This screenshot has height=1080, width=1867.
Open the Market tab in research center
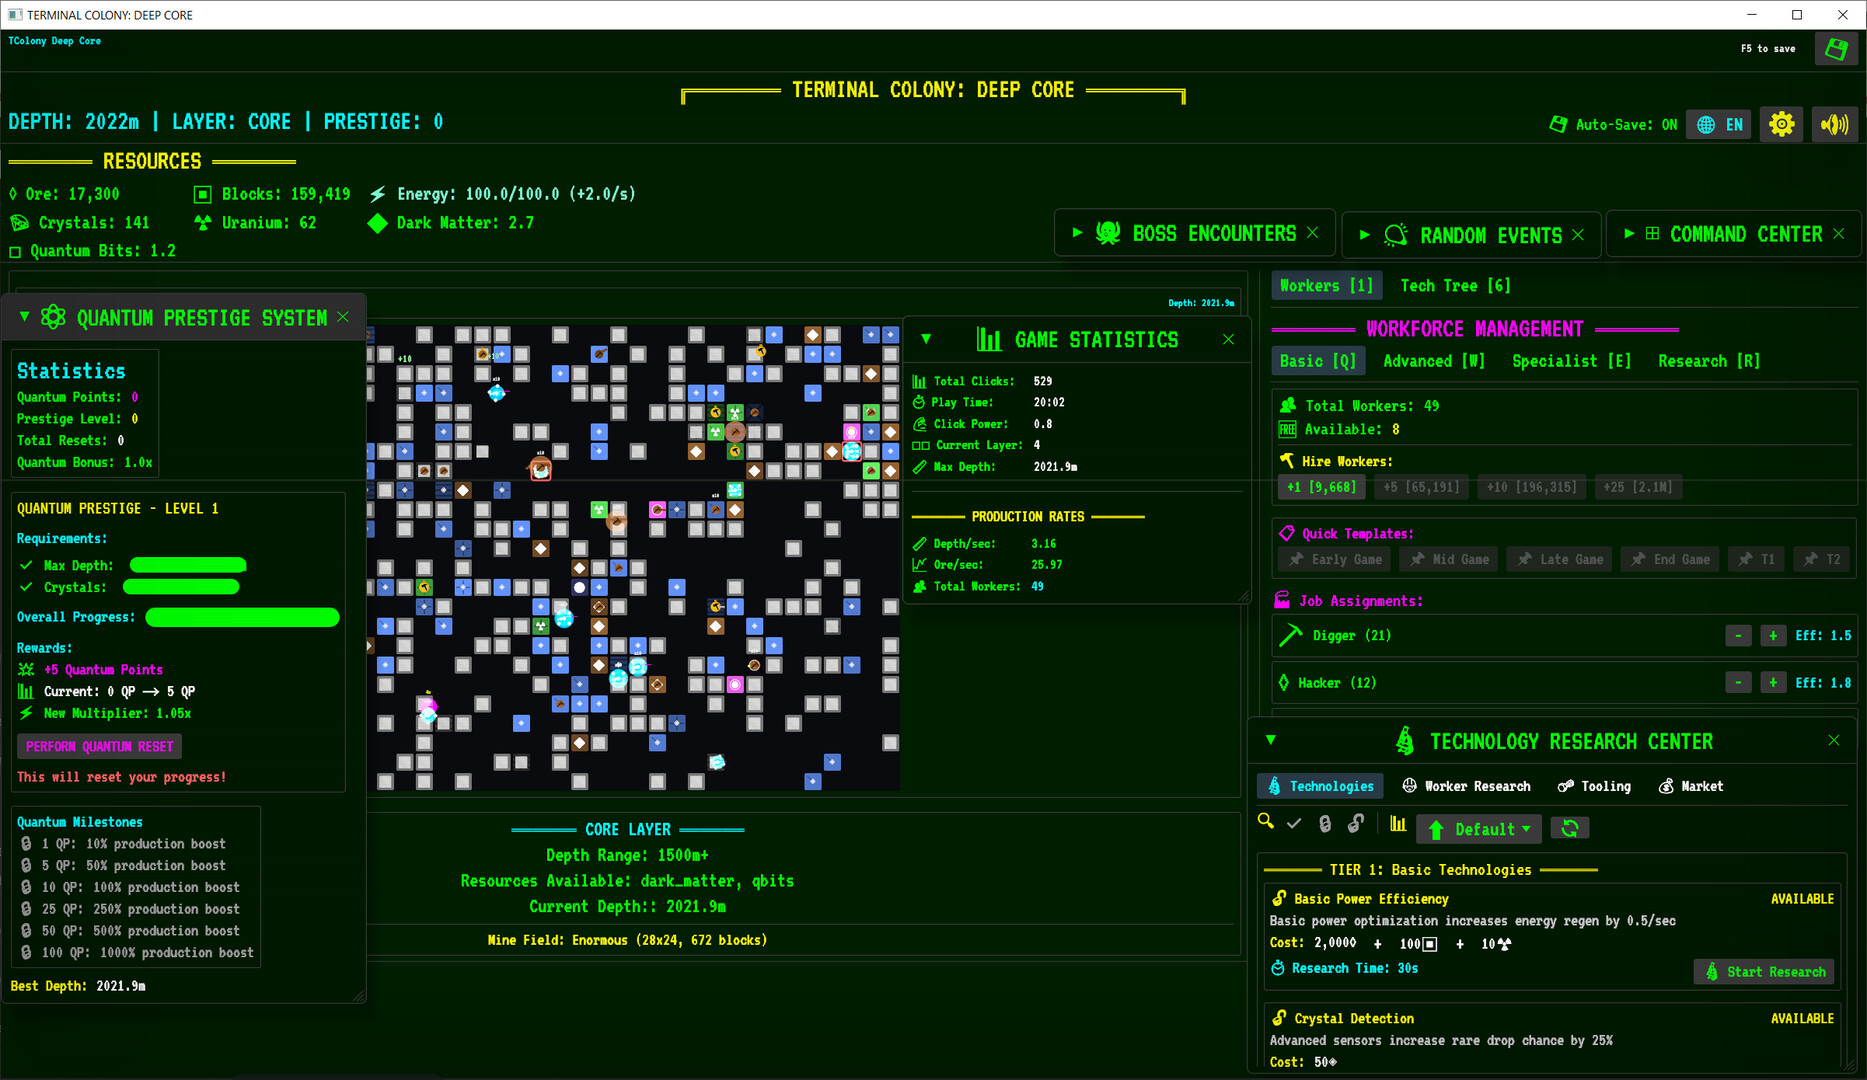click(1690, 786)
